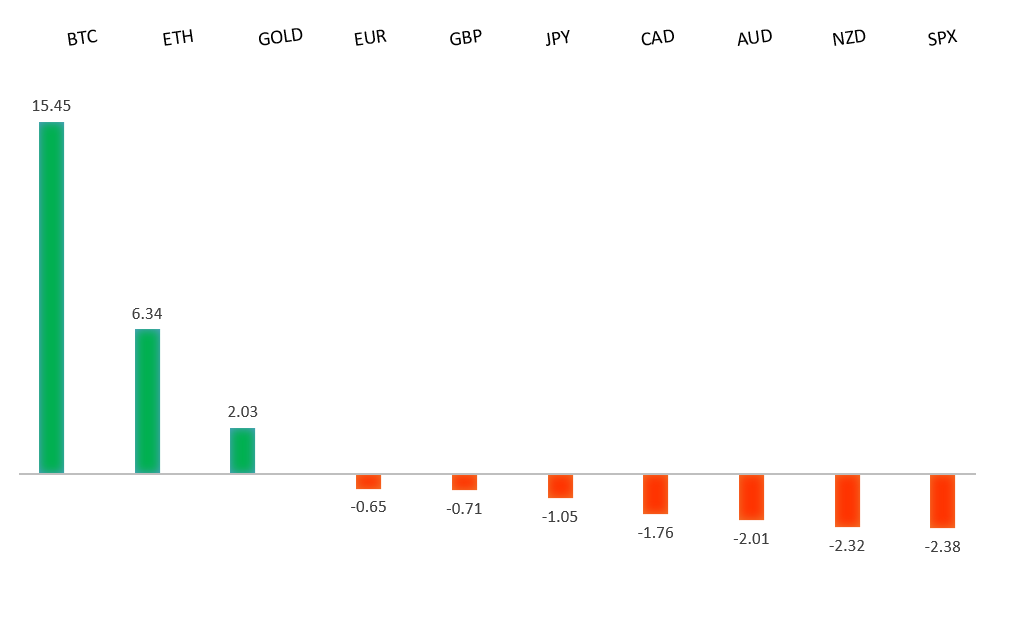Screen dimensions: 1012x622
Task: Click the red CAD bar
Action: [655, 494]
